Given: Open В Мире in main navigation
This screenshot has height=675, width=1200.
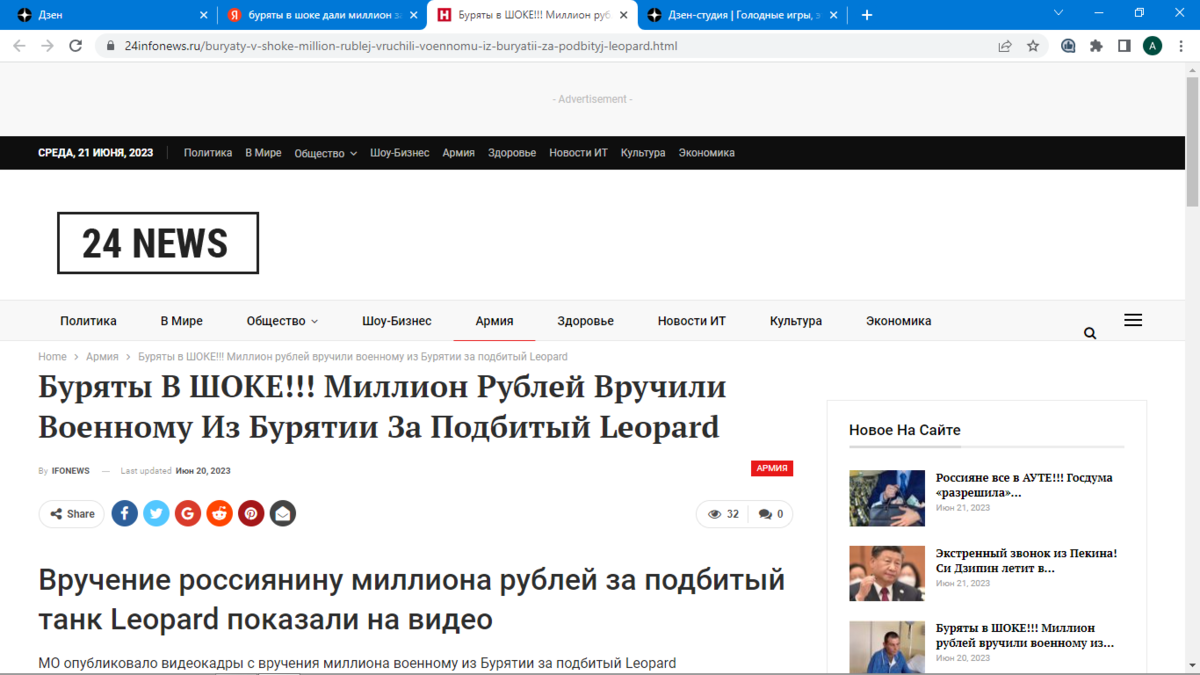Looking at the screenshot, I should tap(182, 321).
